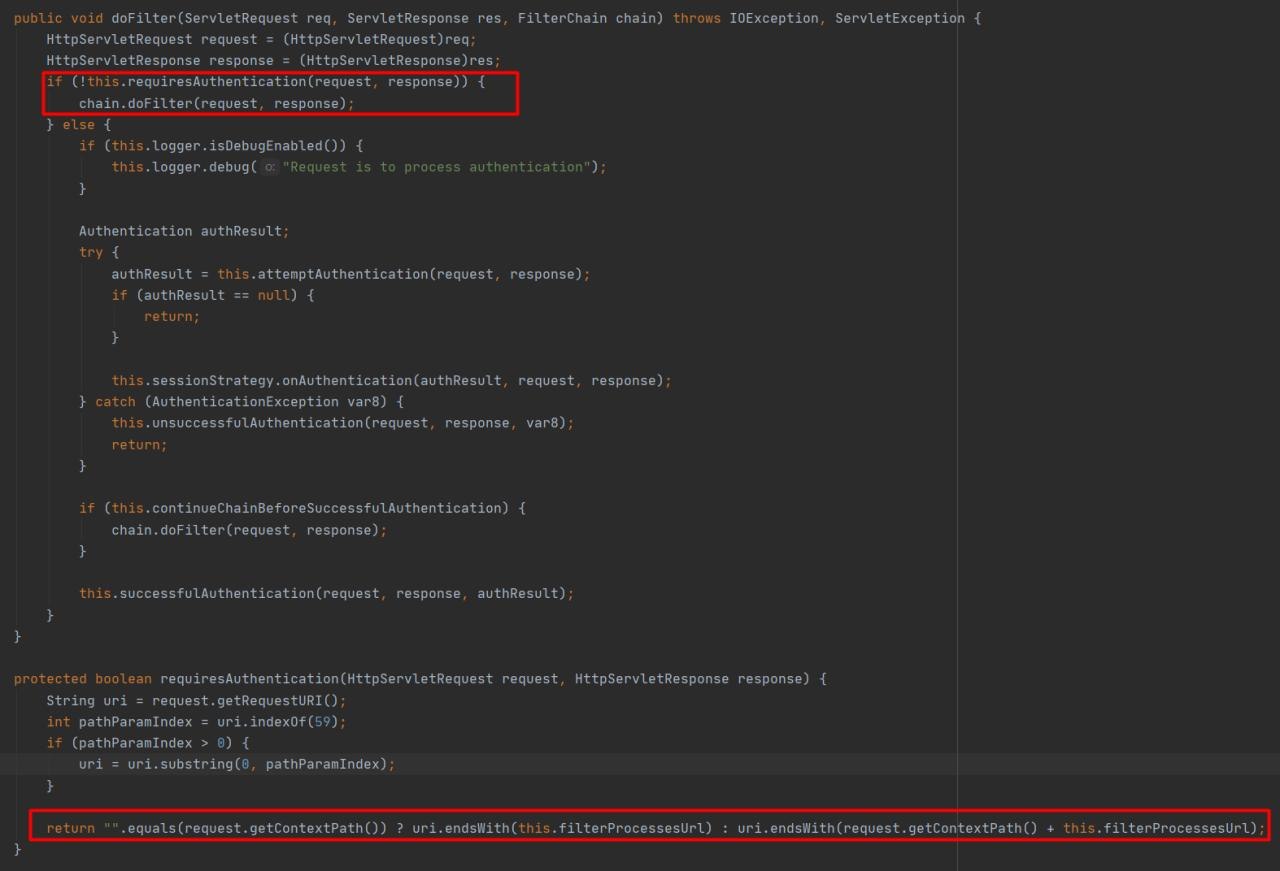
Task: Click the '} else {' line
Action: pyautogui.click(x=79, y=124)
